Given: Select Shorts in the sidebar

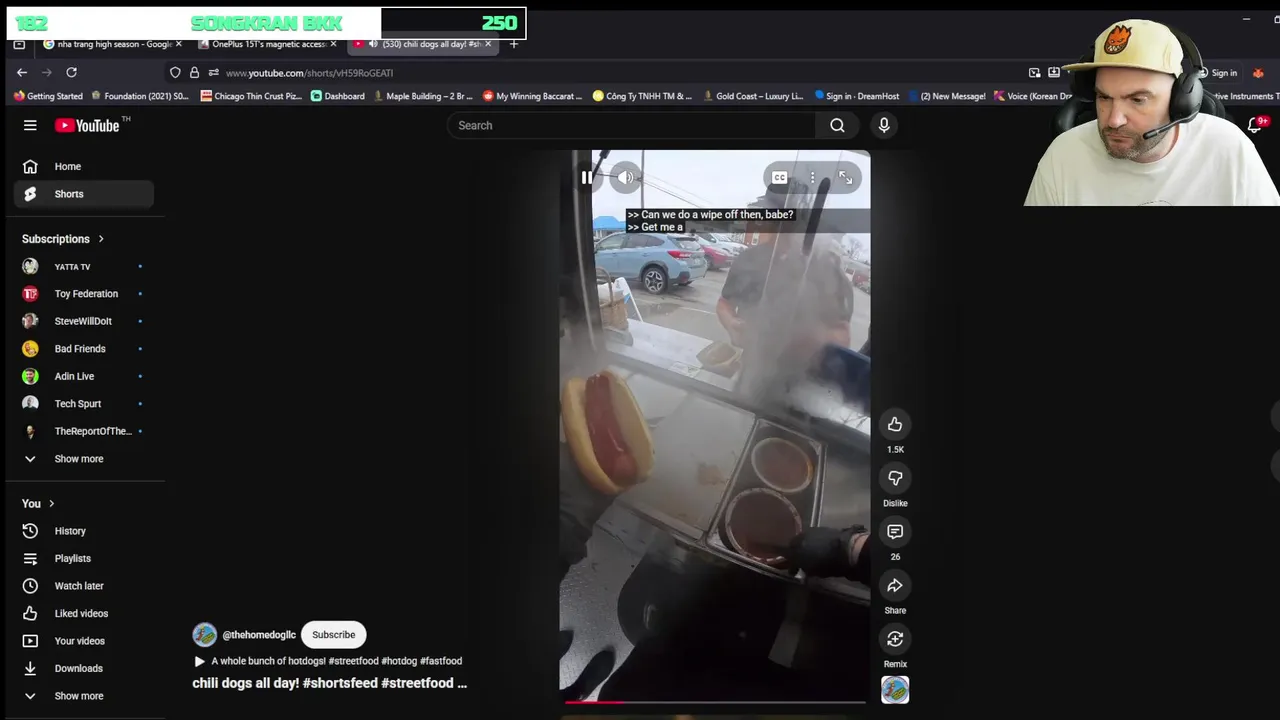Looking at the screenshot, I should 84,194.
